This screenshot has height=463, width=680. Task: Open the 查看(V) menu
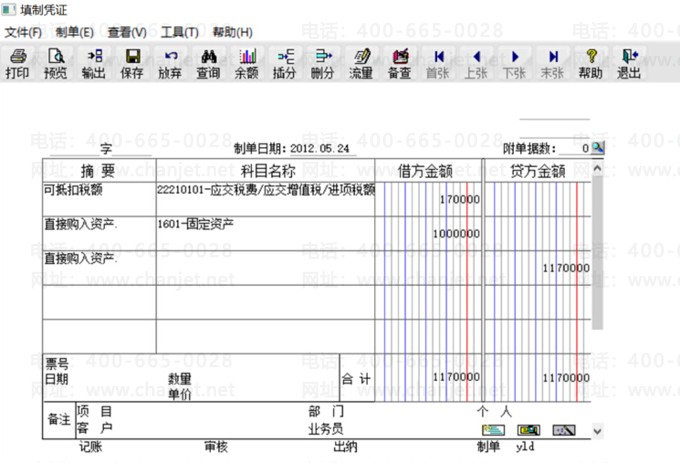(127, 33)
